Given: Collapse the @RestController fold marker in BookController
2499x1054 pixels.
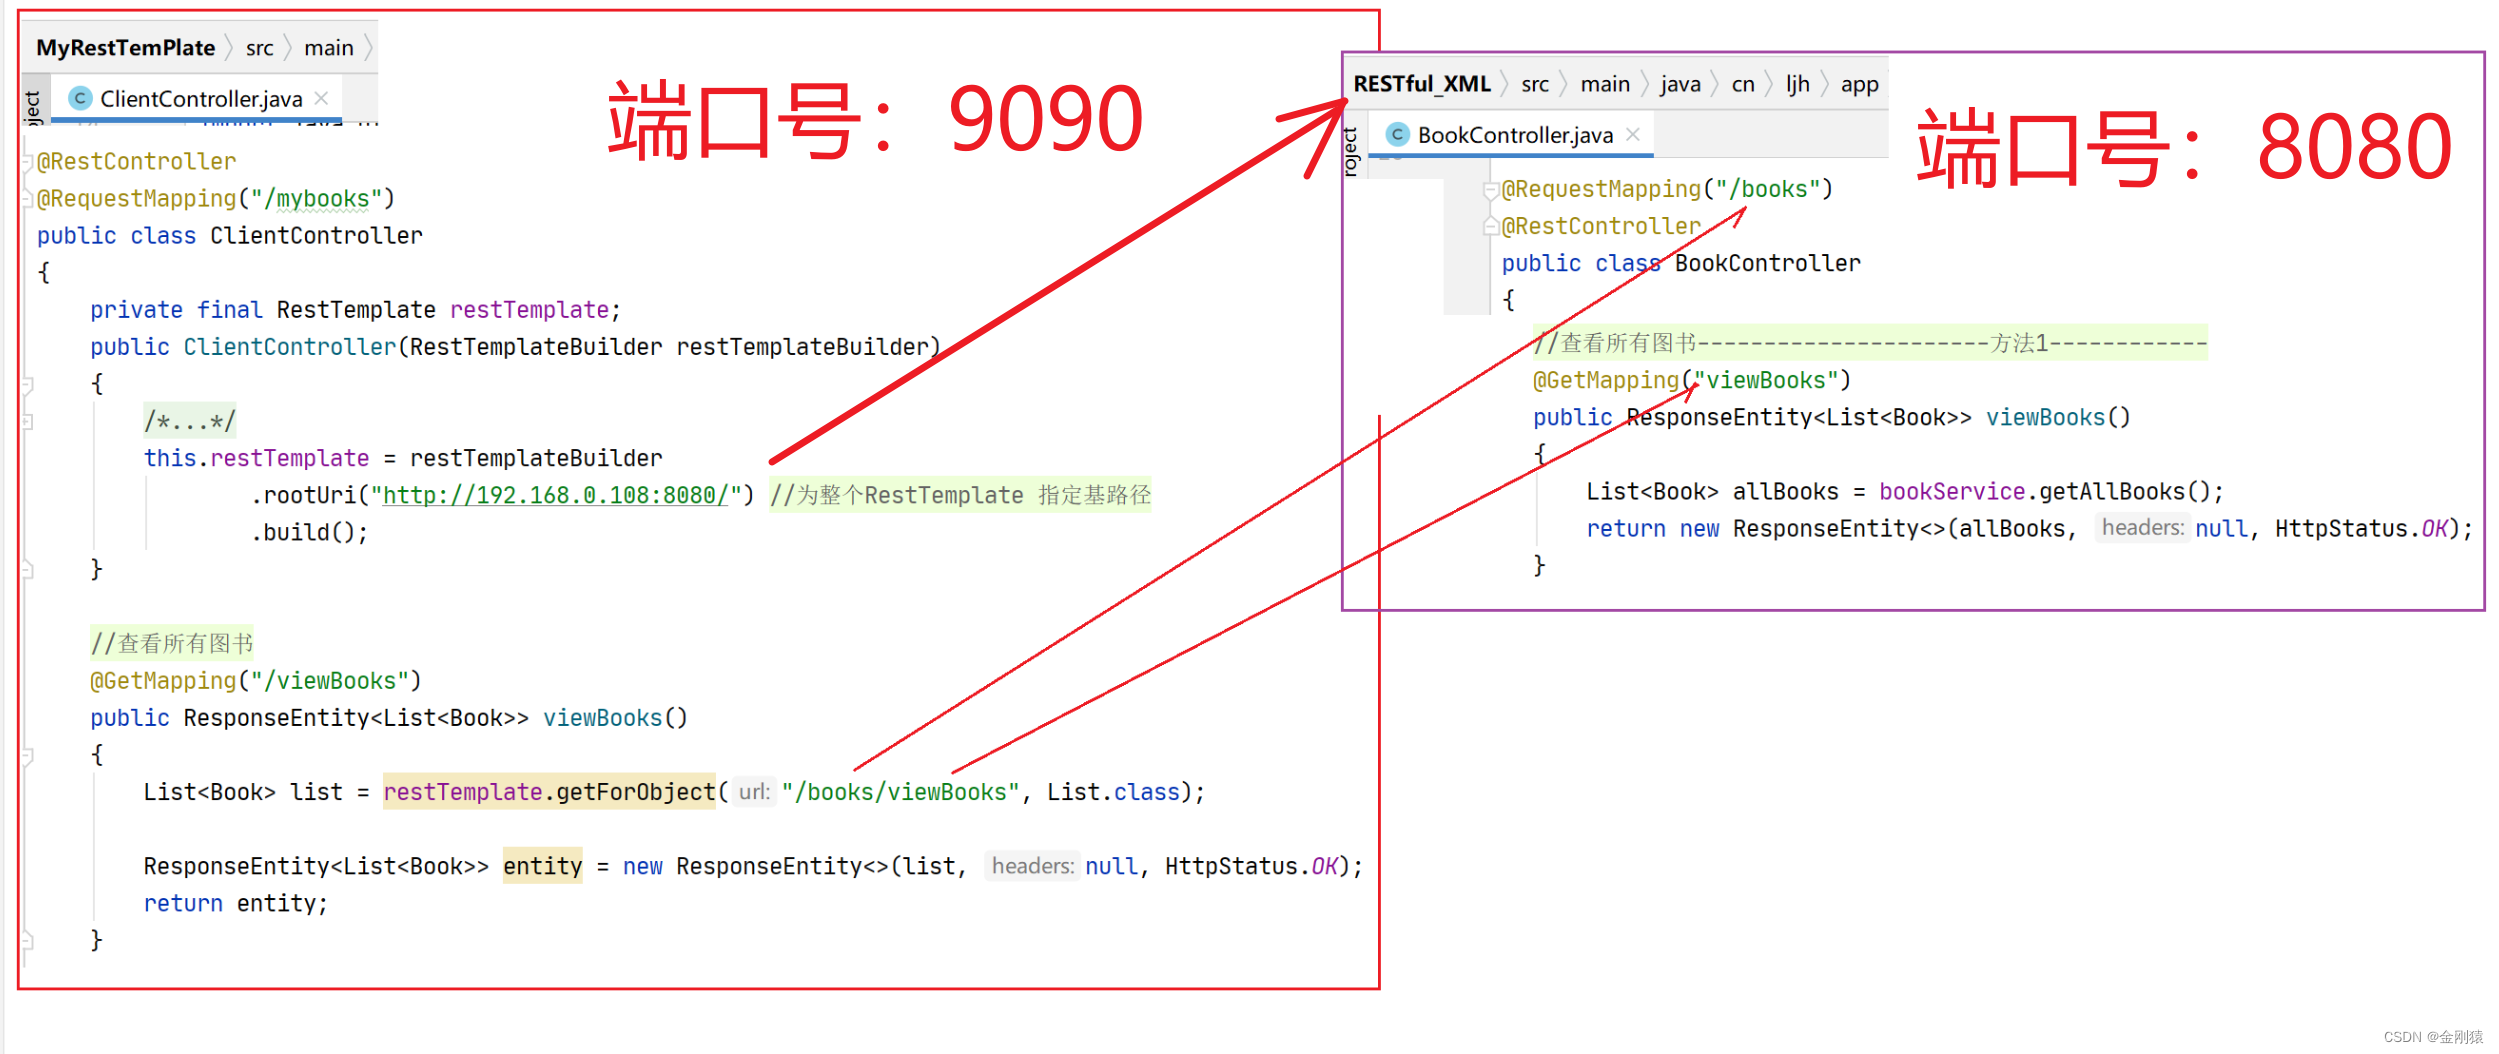Looking at the screenshot, I should click(x=1491, y=227).
